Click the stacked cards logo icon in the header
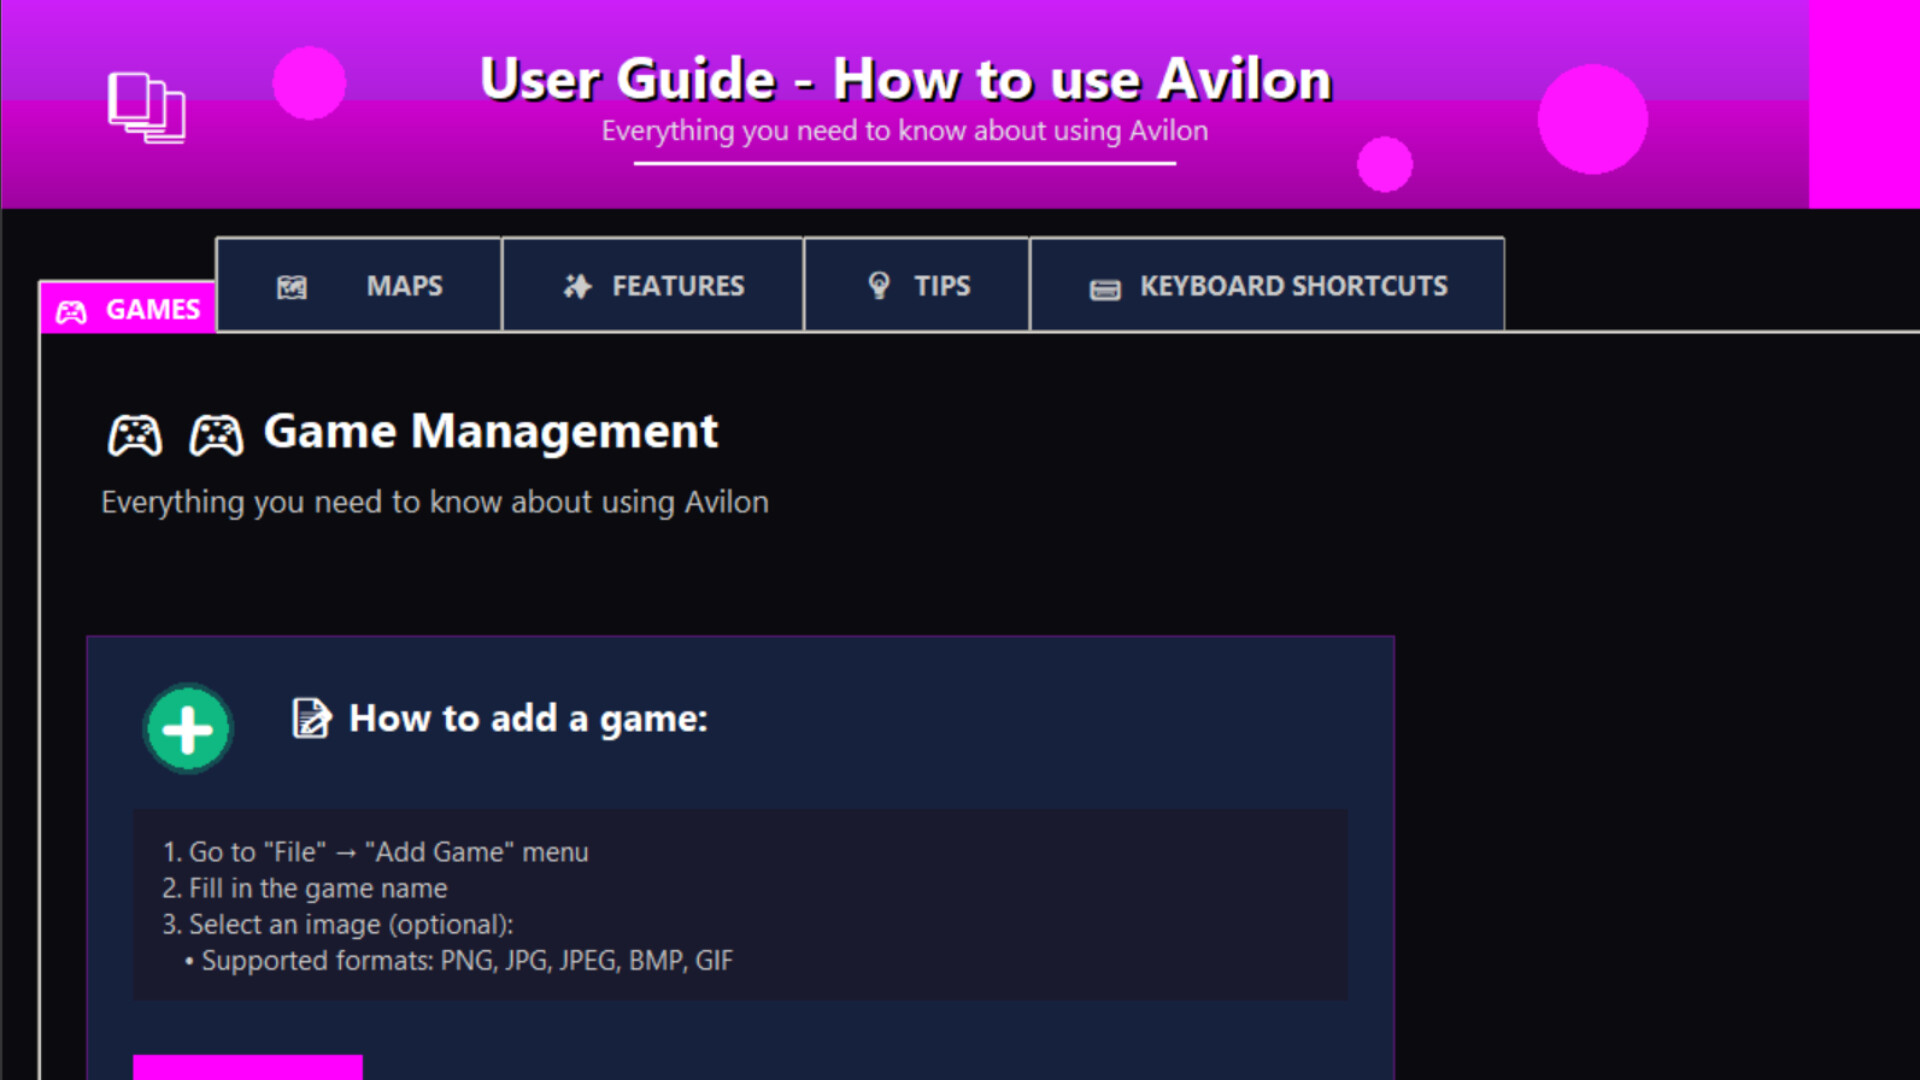This screenshot has width=1920, height=1080. pos(146,108)
